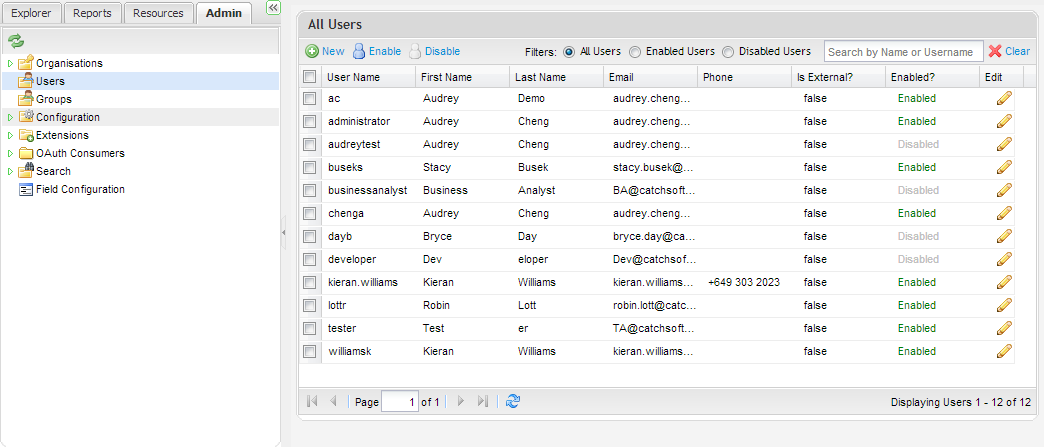Click the refresh icon in the Admin tree panel
Screen dimensions: 1044x447
(x=15, y=41)
